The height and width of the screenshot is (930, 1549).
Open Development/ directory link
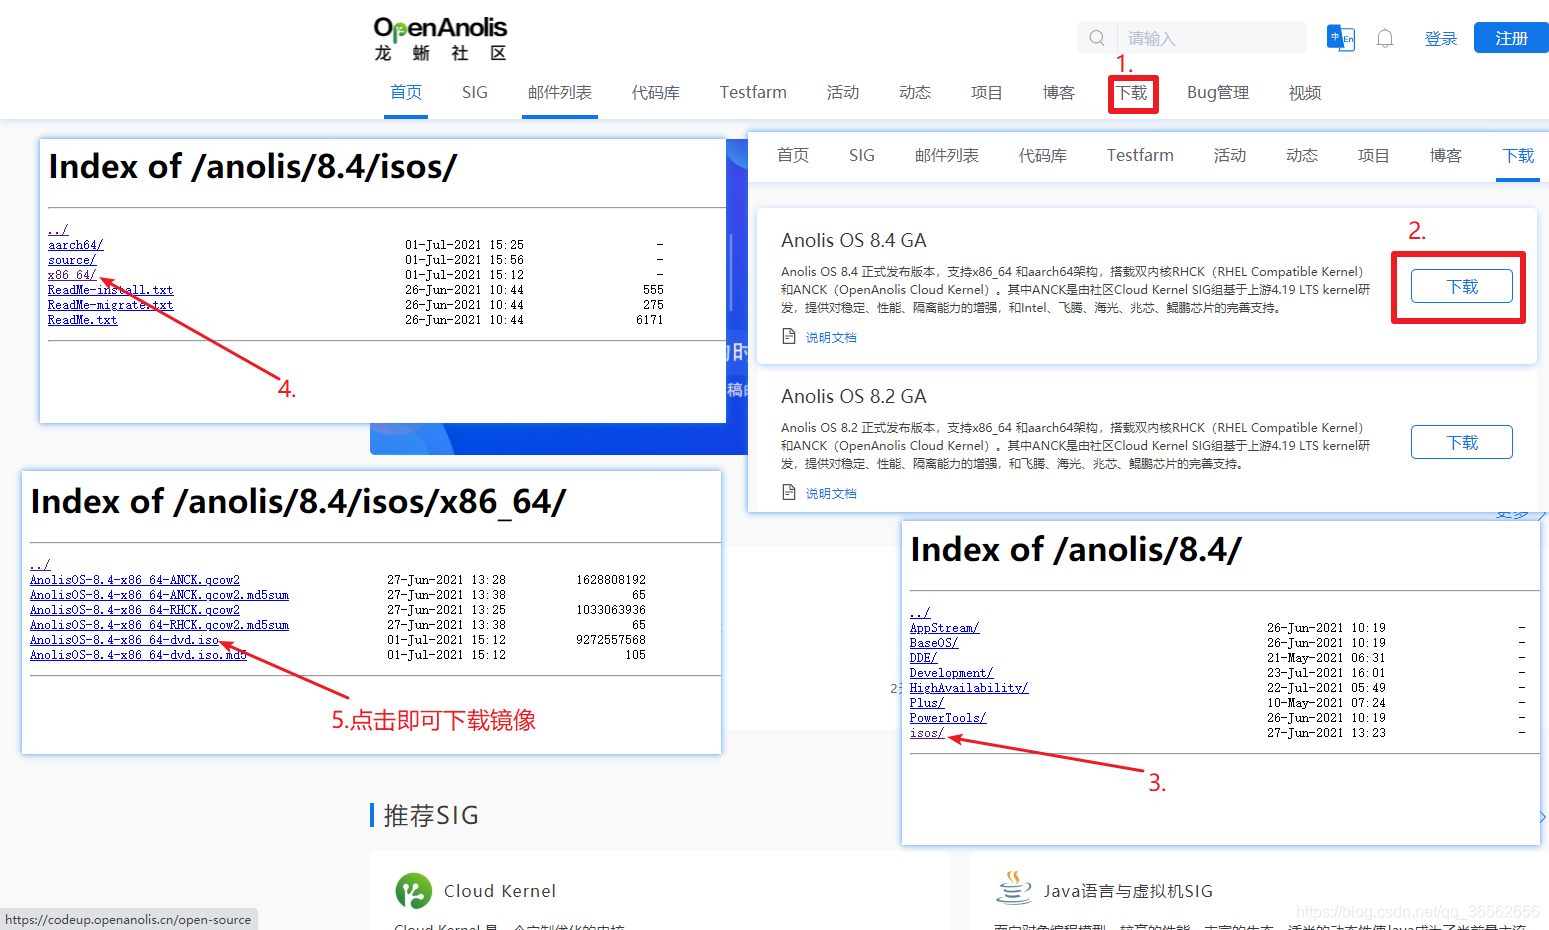click(951, 673)
